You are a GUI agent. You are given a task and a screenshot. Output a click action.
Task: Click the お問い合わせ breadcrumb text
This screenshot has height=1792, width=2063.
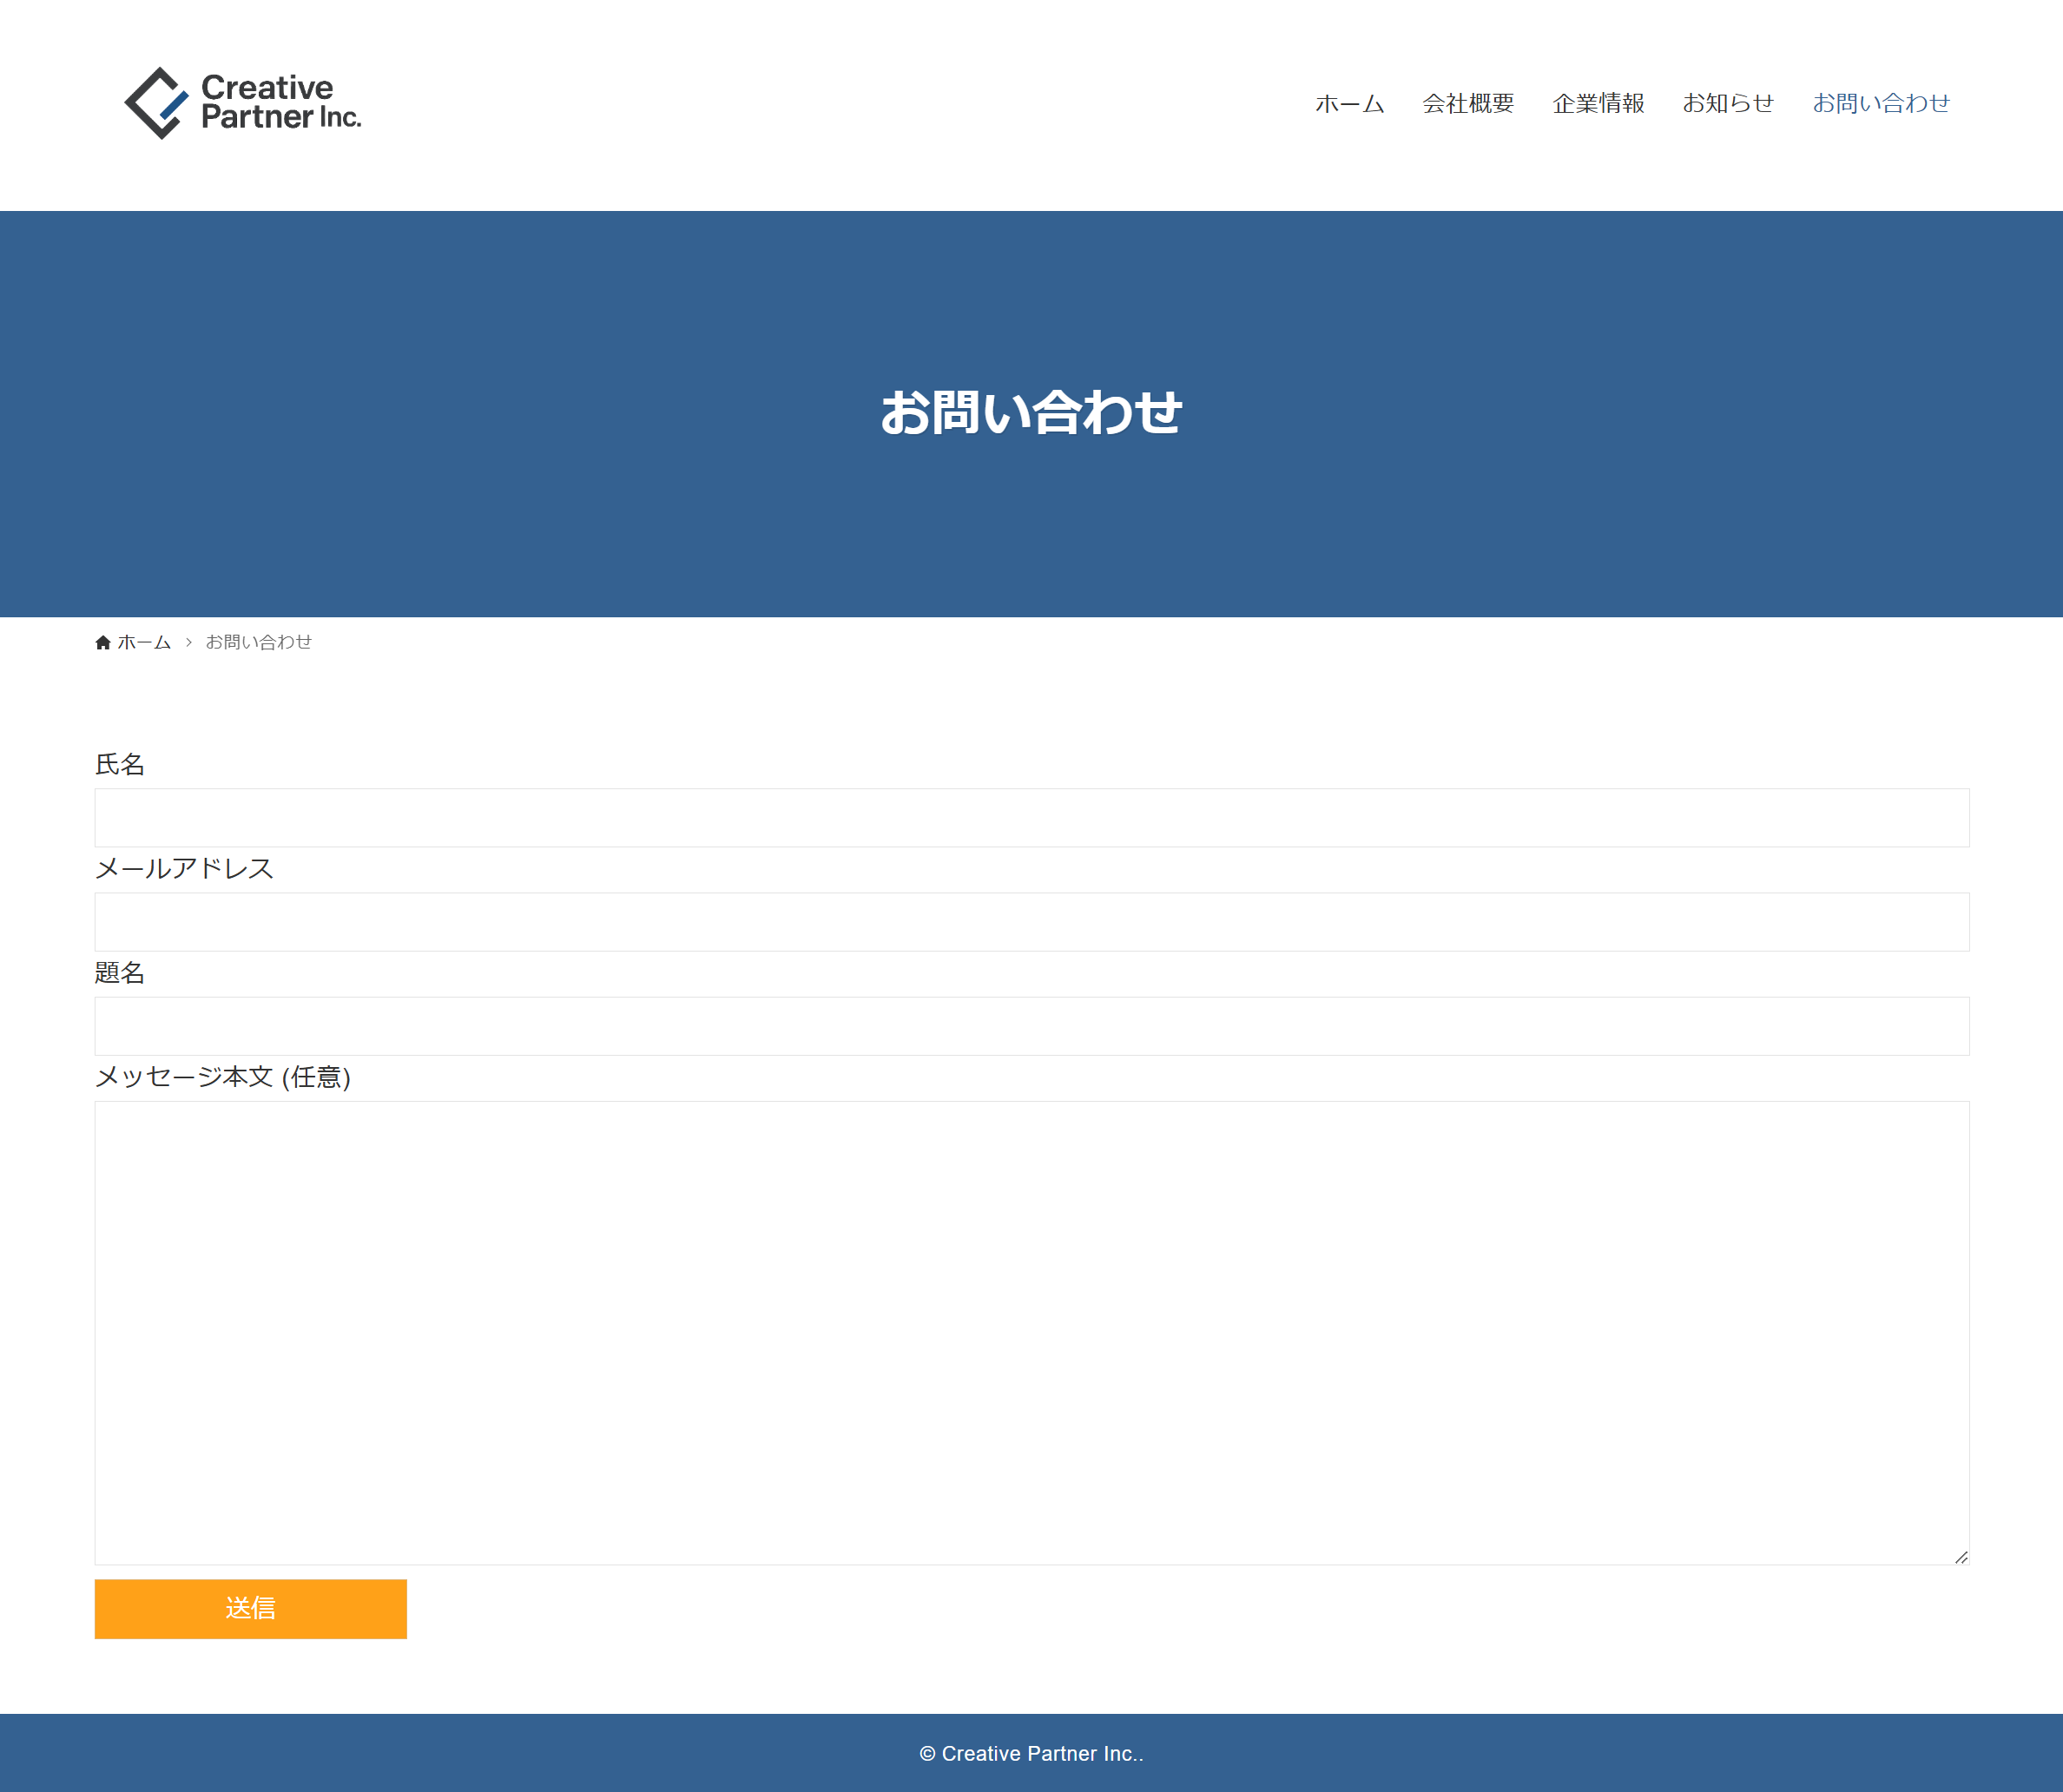pyautogui.click(x=258, y=642)
